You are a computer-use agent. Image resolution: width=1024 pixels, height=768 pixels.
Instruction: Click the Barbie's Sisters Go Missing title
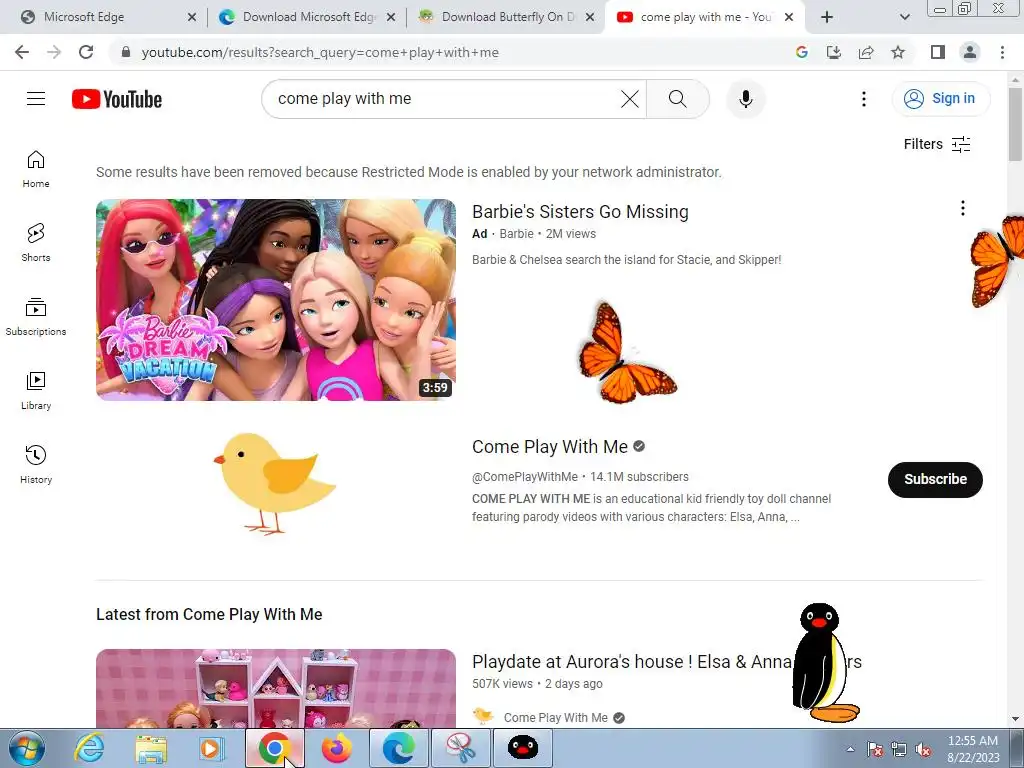(x=580, y=212)
